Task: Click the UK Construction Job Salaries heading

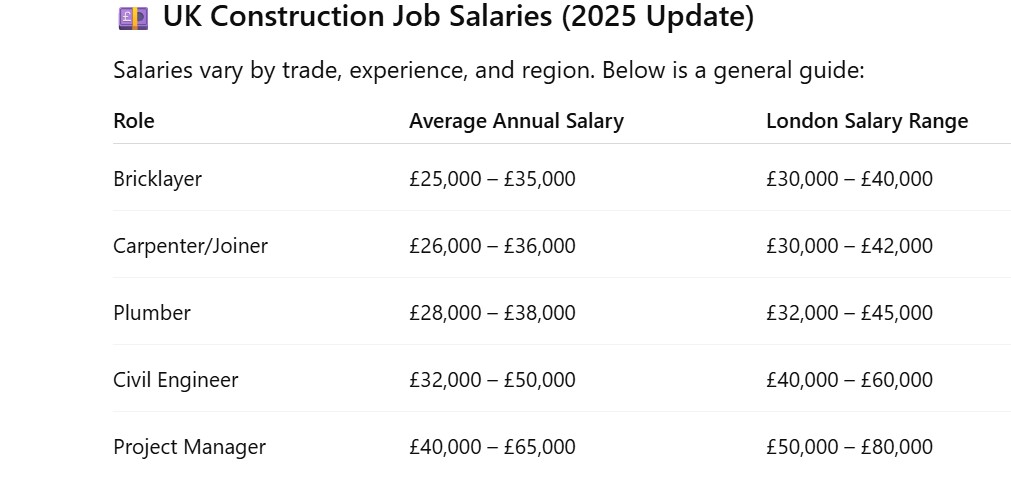Action: 458,17
